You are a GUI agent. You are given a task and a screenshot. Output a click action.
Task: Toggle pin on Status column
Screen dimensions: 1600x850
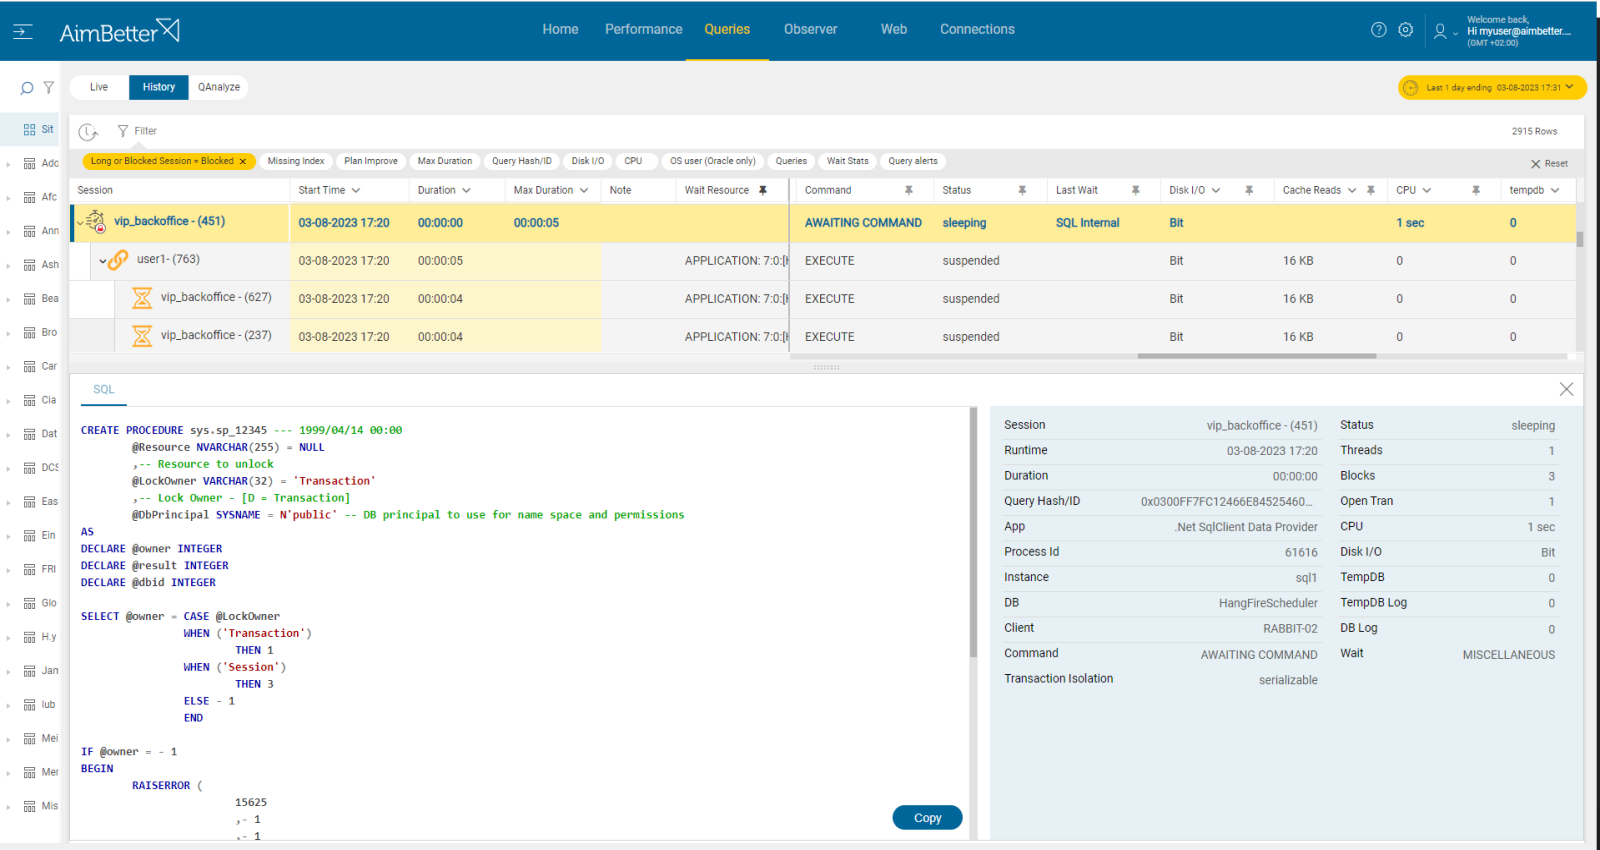point(1022,190)
